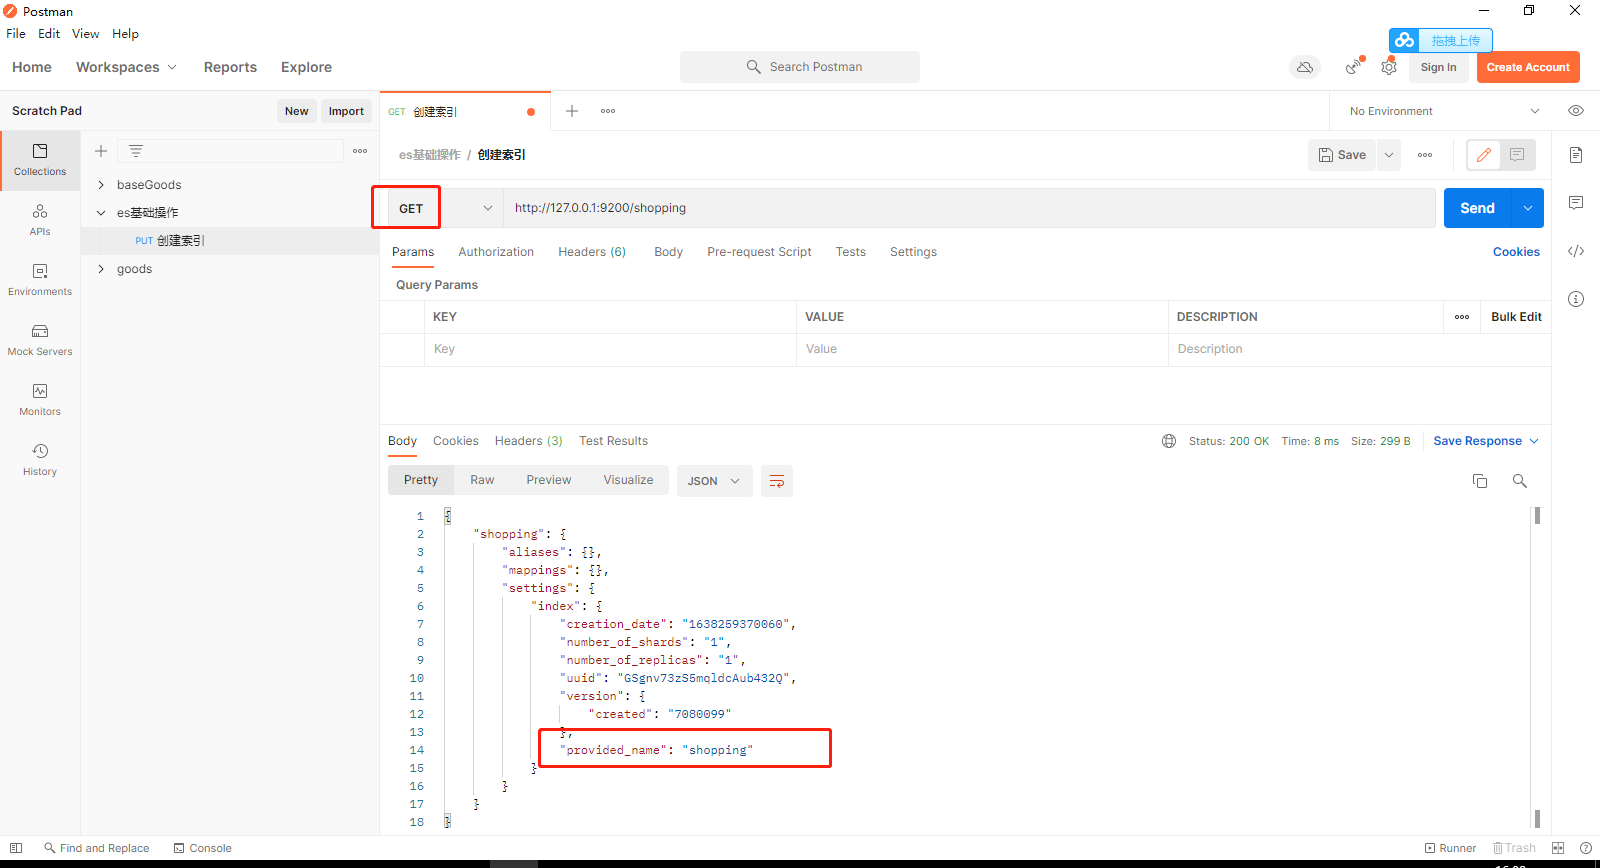The width and height of the screenshot is (1600, 868).
Task: Copy the response body to clipboard
Action: pos(1480,481)
